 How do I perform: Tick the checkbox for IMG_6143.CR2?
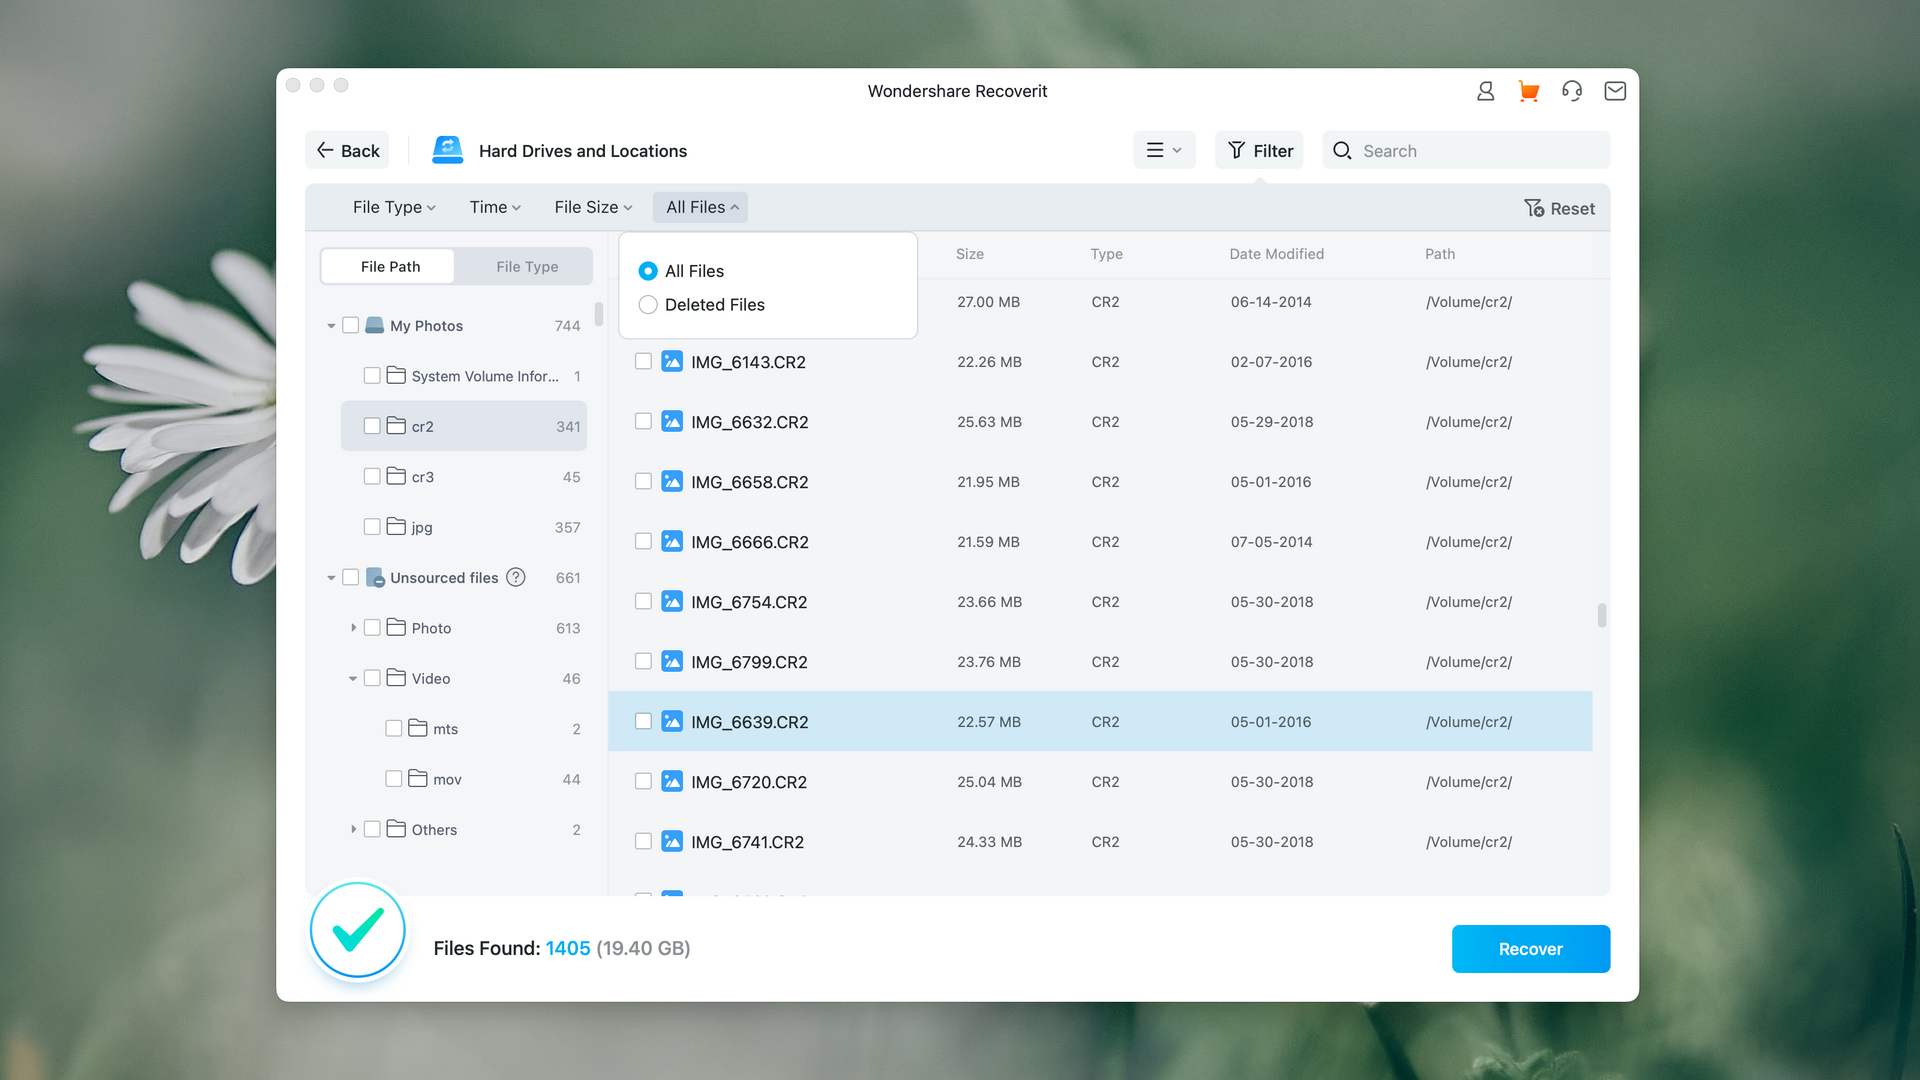643,361
